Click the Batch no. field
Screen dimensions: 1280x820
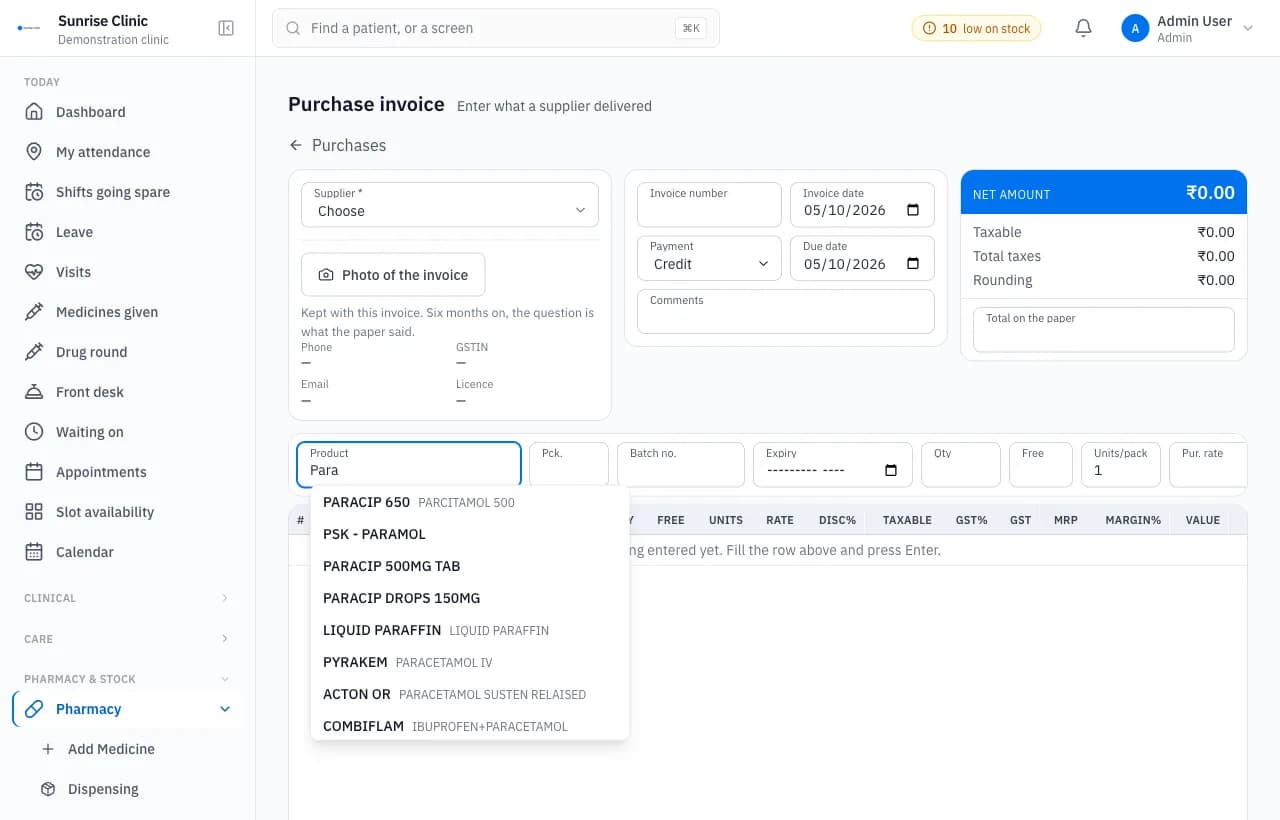pos(681,464)
